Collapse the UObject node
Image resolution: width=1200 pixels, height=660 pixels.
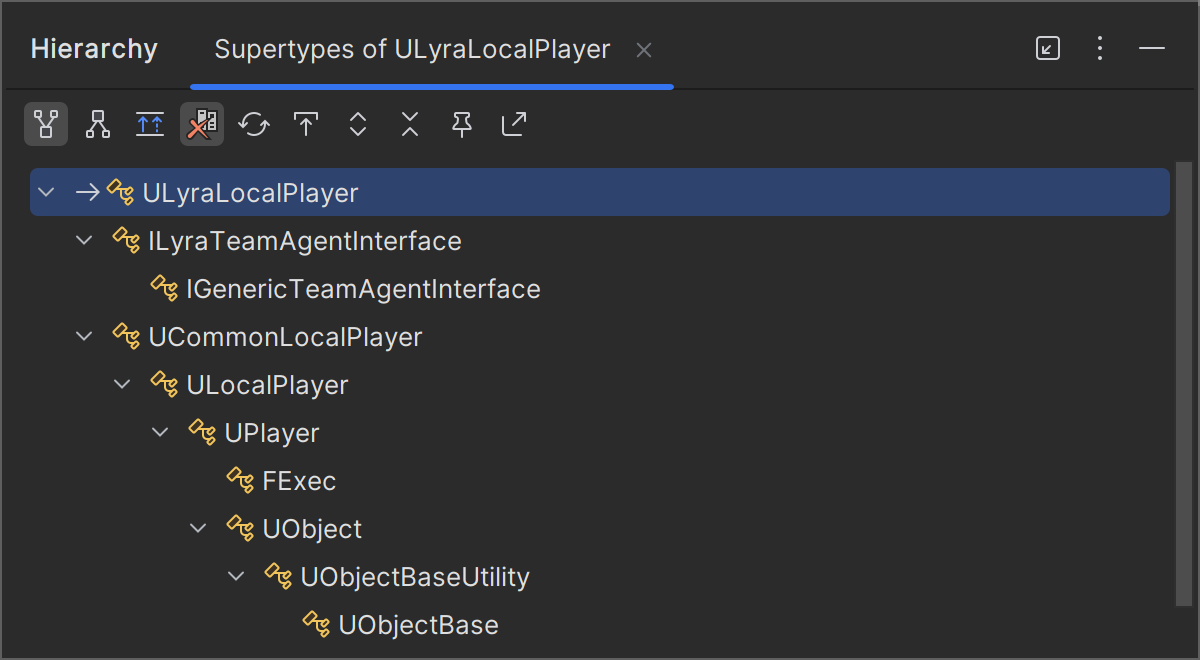tap(198, 528)
